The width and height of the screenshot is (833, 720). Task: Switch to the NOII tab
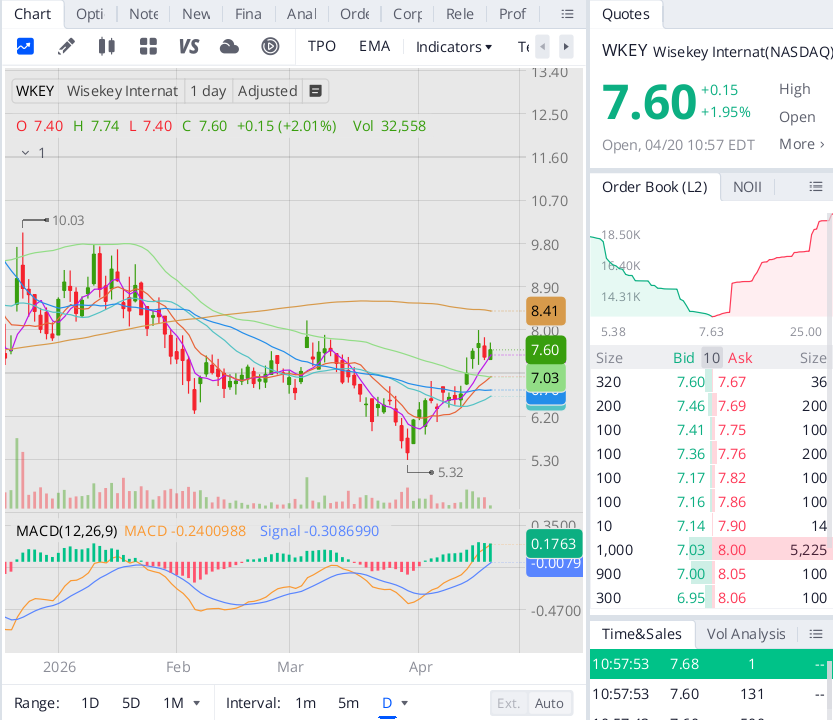(747, 187)
